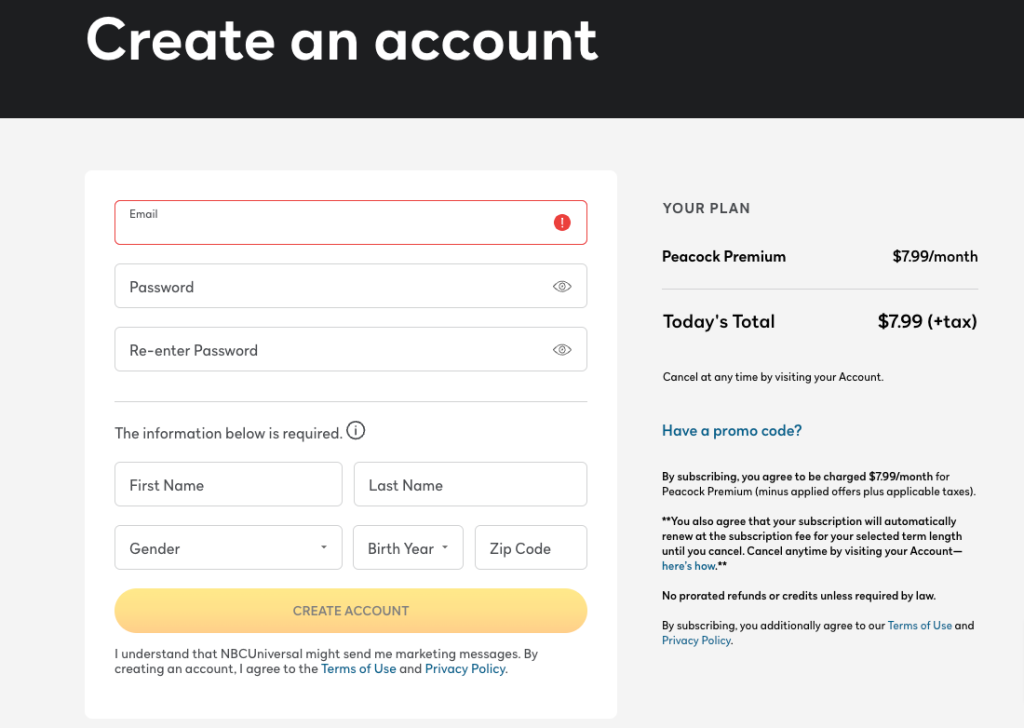Select the Re-enter Password field
Viewport: 1024px width, 728px height.
point(351,349)
